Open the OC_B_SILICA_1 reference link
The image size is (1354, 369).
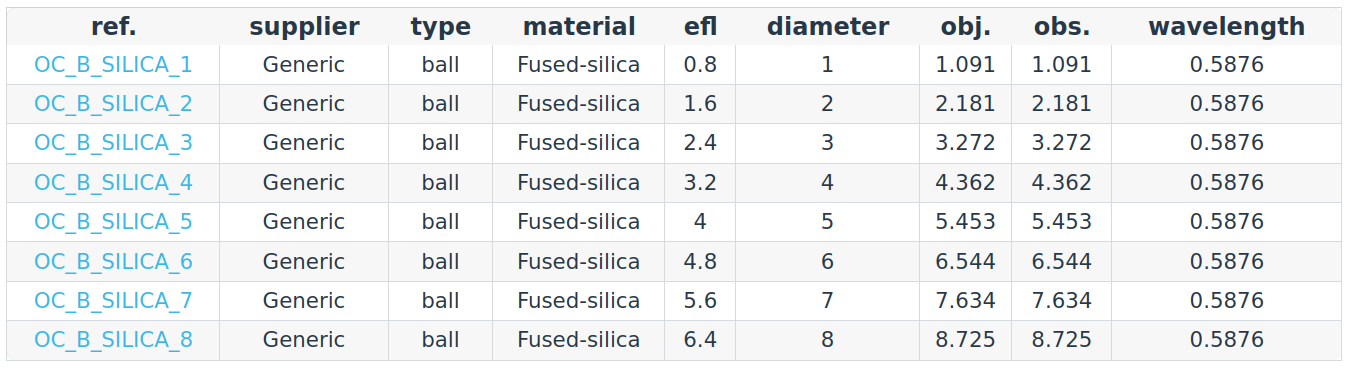[x=113, y=65]
